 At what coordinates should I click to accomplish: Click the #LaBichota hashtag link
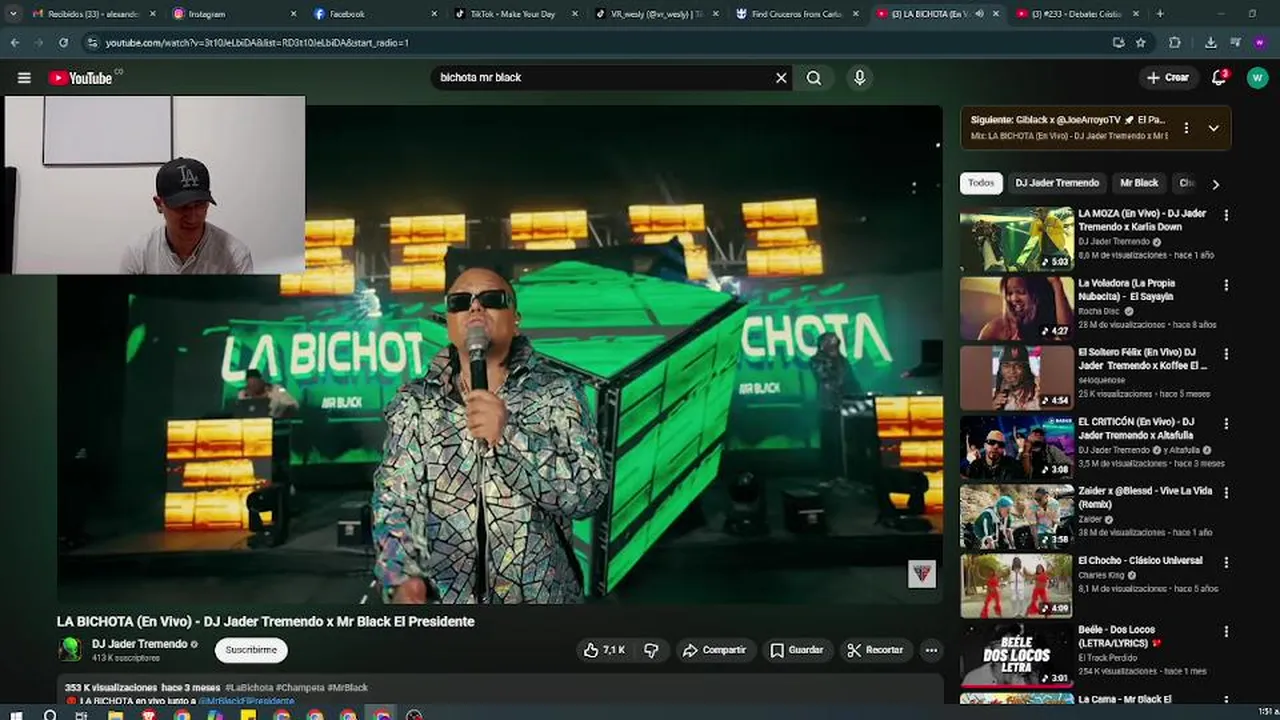[249, 688]
